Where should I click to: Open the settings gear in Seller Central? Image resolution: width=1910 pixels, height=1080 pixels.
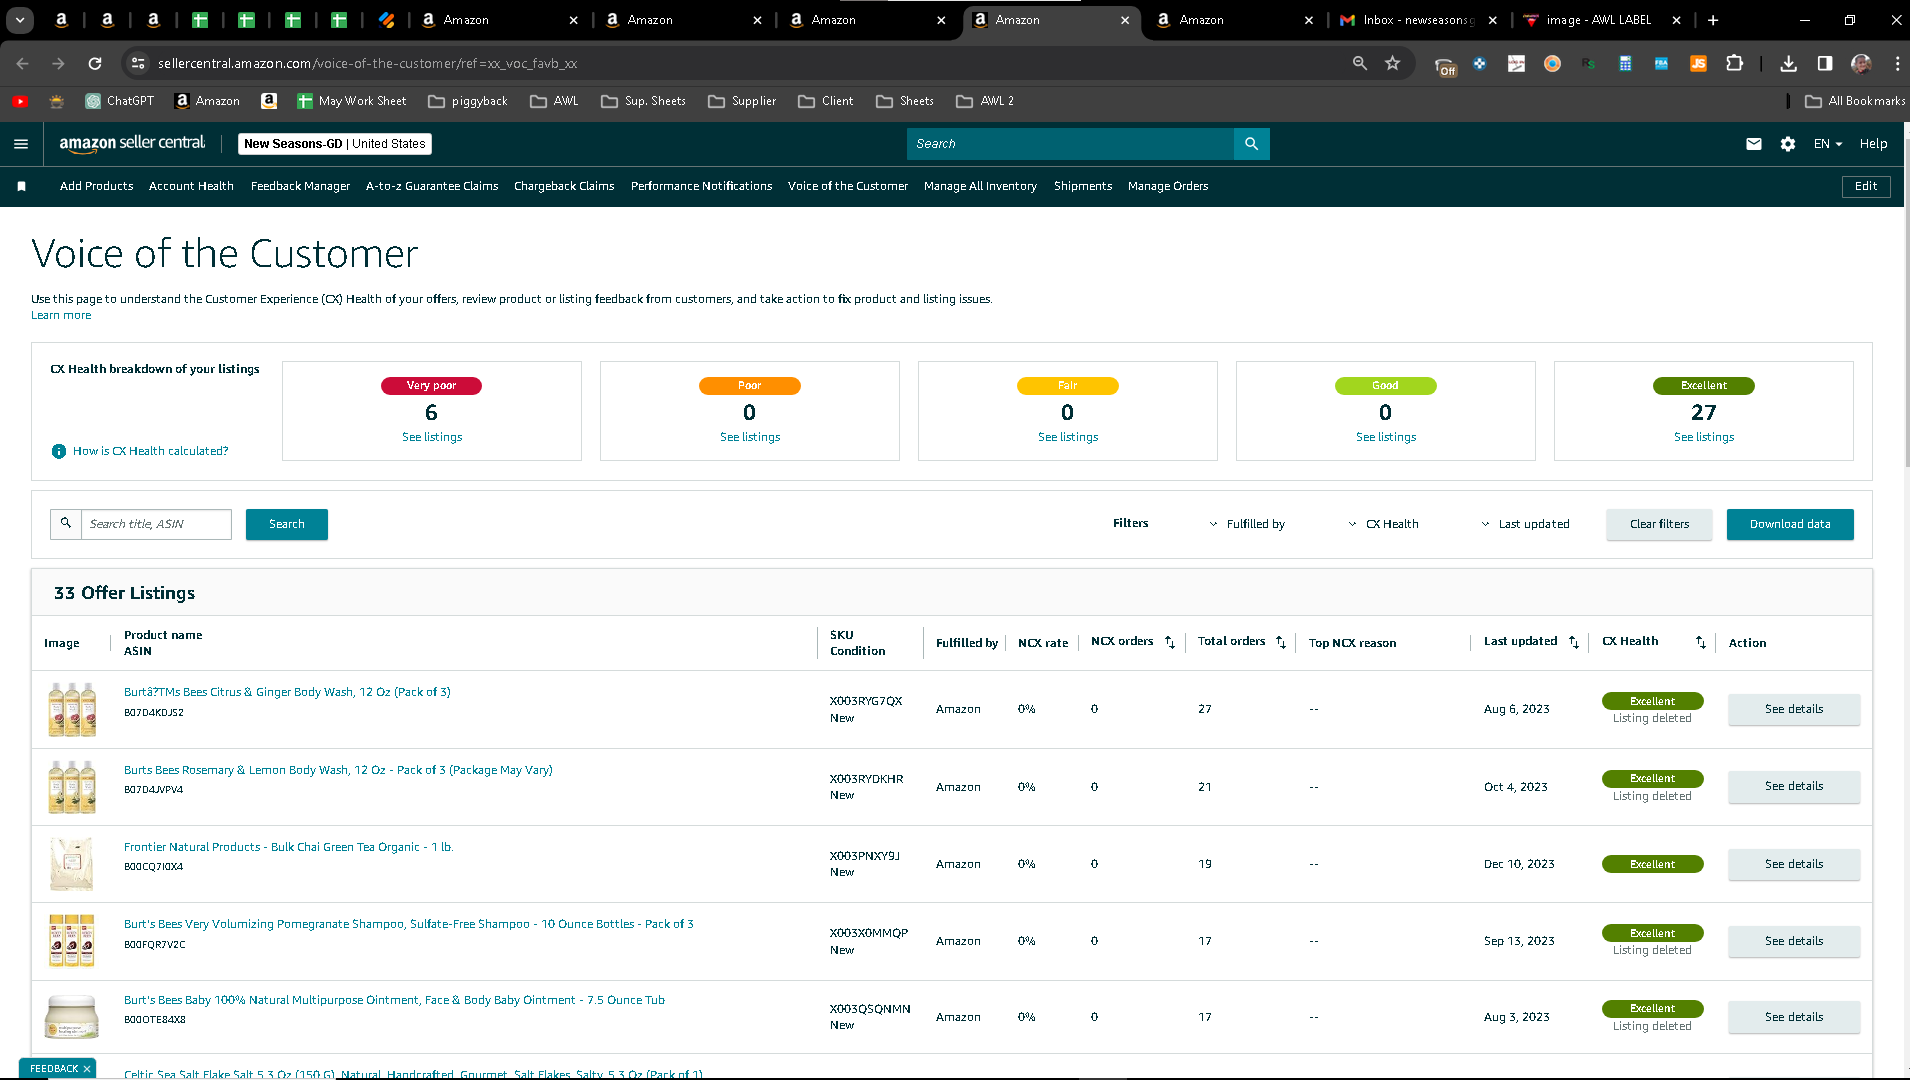point(1788,144)
